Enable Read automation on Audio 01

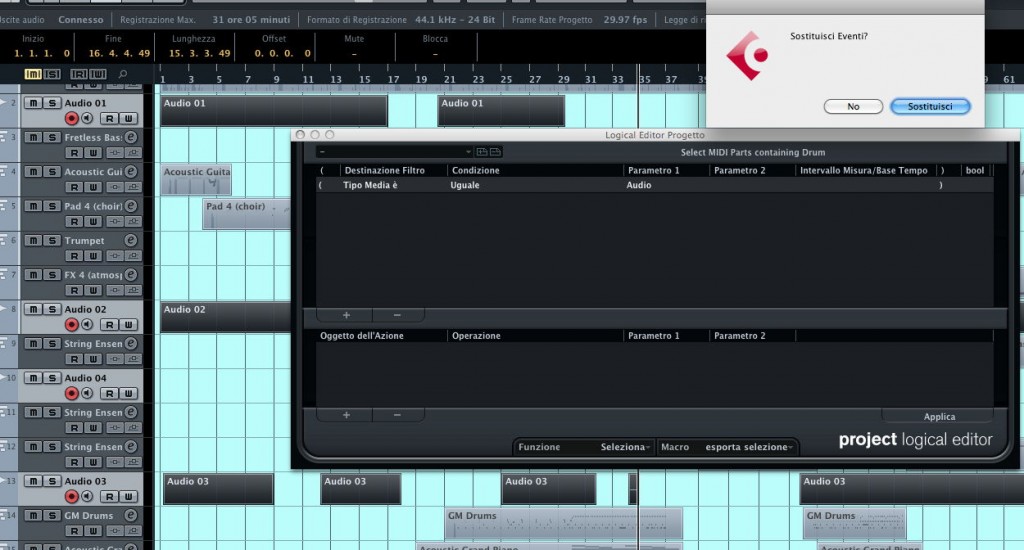tap(110, 118)
